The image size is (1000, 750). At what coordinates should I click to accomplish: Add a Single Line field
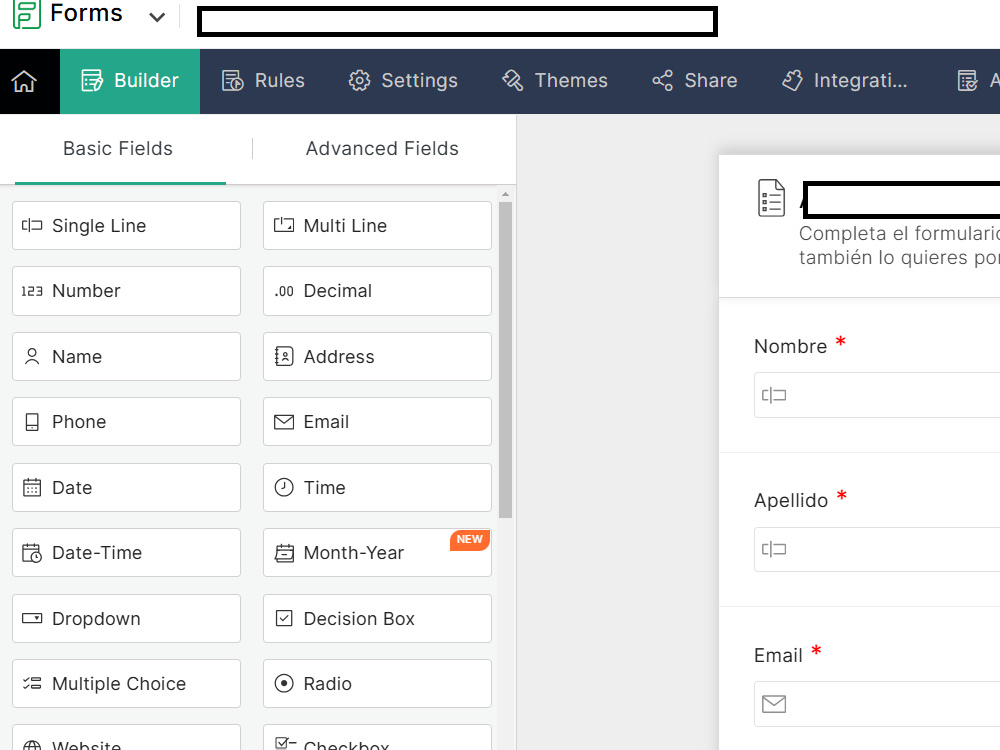click(126, 225)
